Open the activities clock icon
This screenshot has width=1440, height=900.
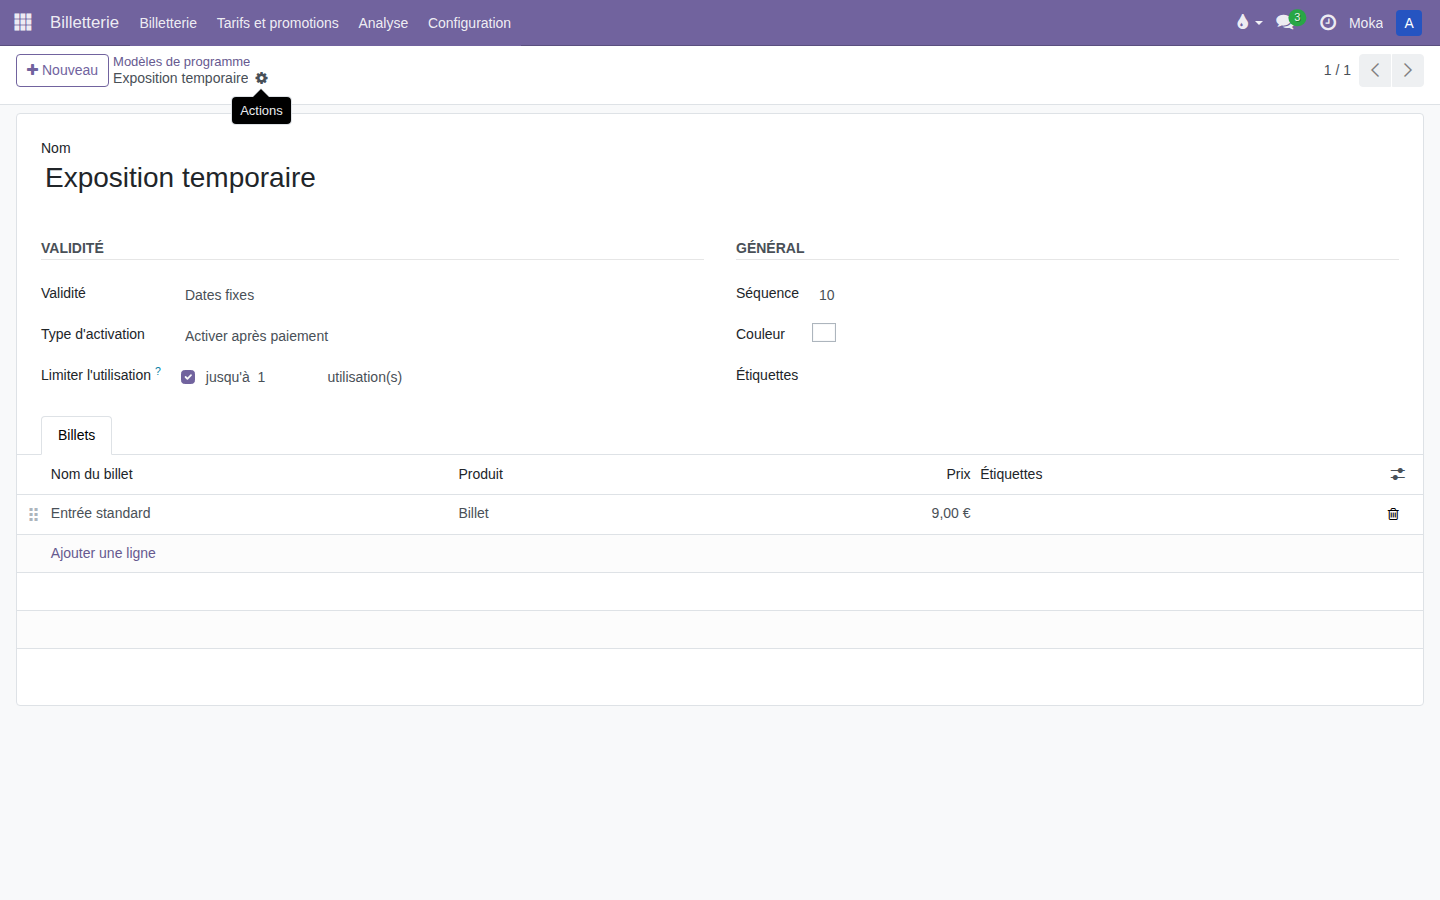tap(1328, 22)
